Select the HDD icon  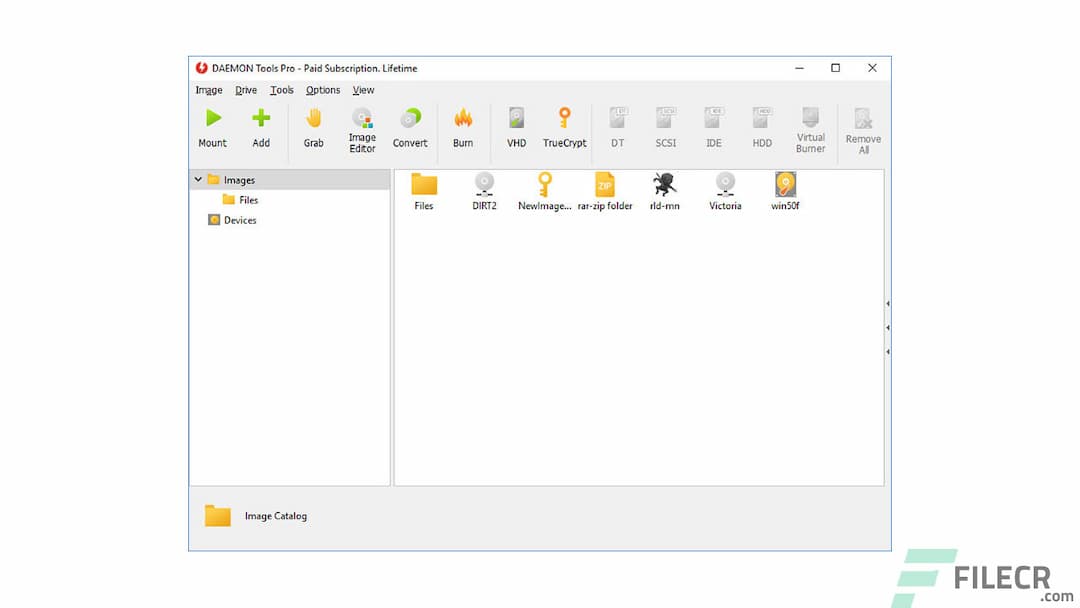(x=761, y=127)
